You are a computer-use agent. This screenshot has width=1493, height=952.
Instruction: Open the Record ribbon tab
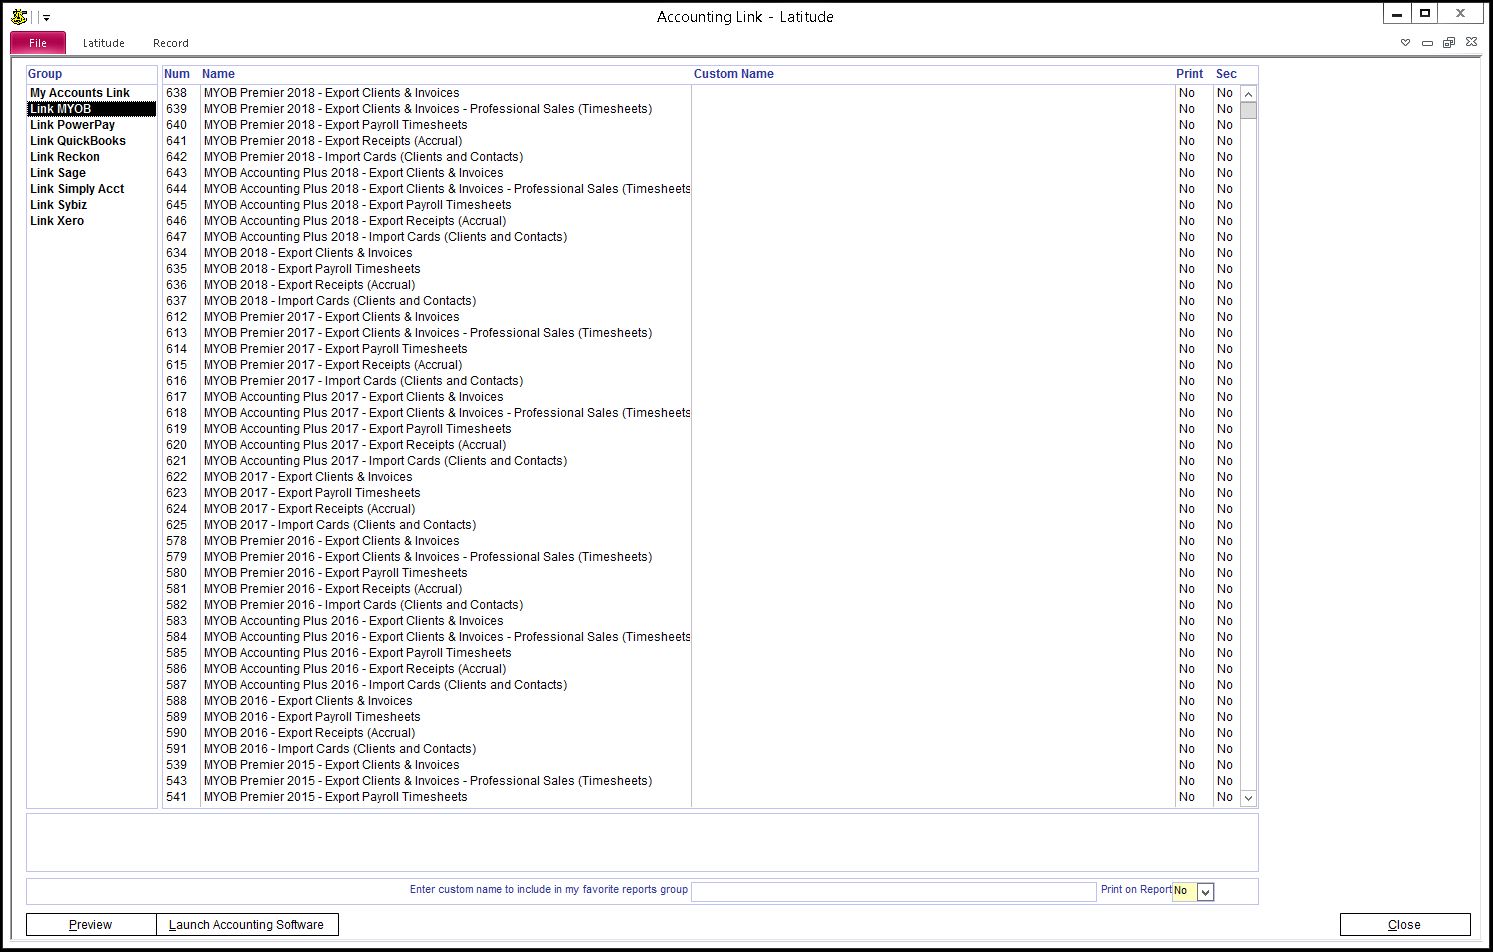(x=170, y=43)
